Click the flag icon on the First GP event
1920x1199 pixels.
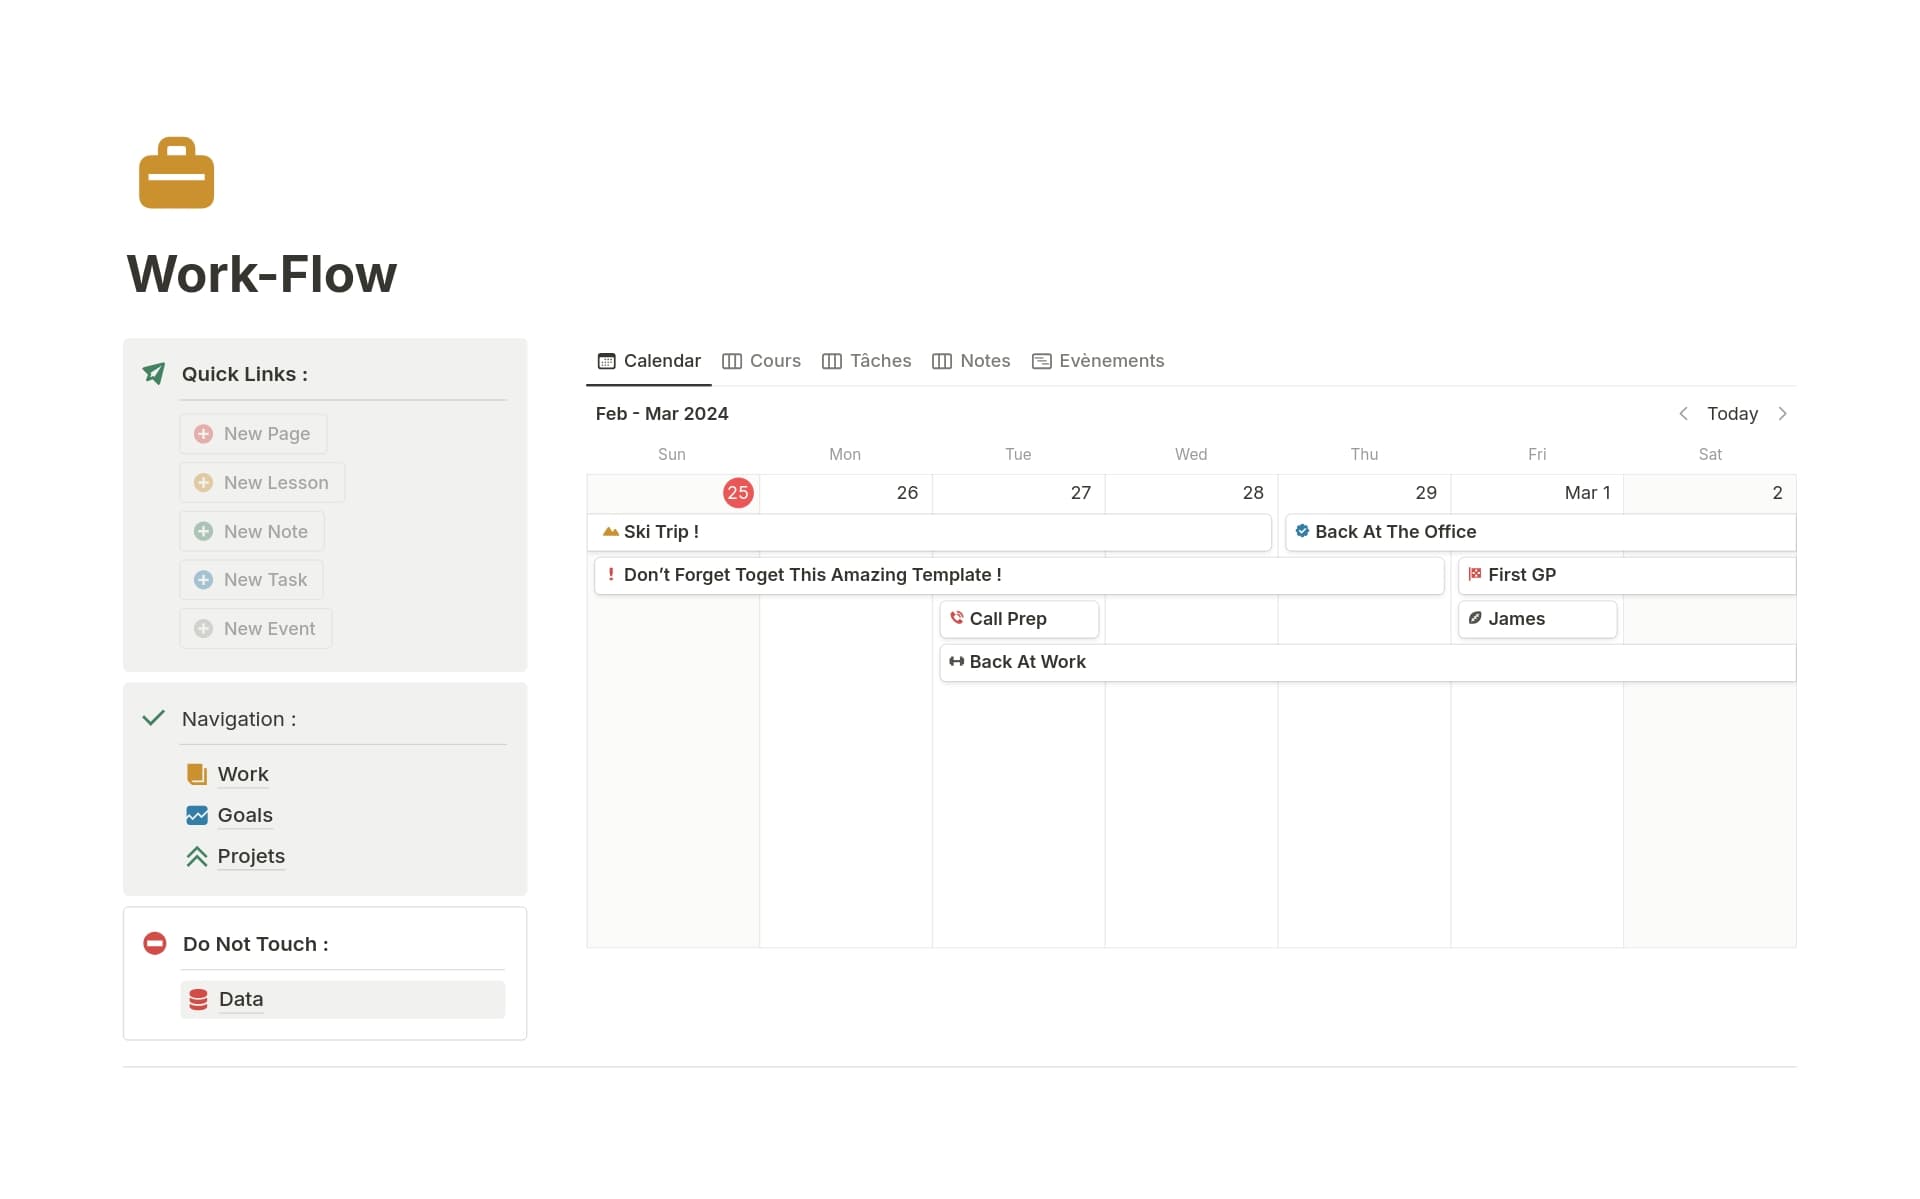coord(1476,574)
